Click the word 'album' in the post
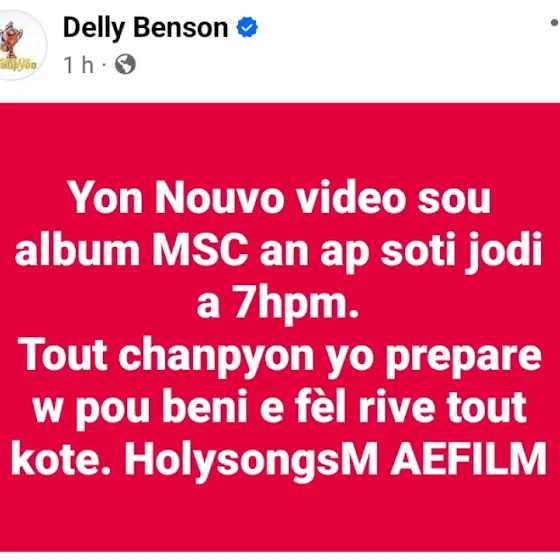The height and width of the screenshot is (560, 560). point(77,249)
